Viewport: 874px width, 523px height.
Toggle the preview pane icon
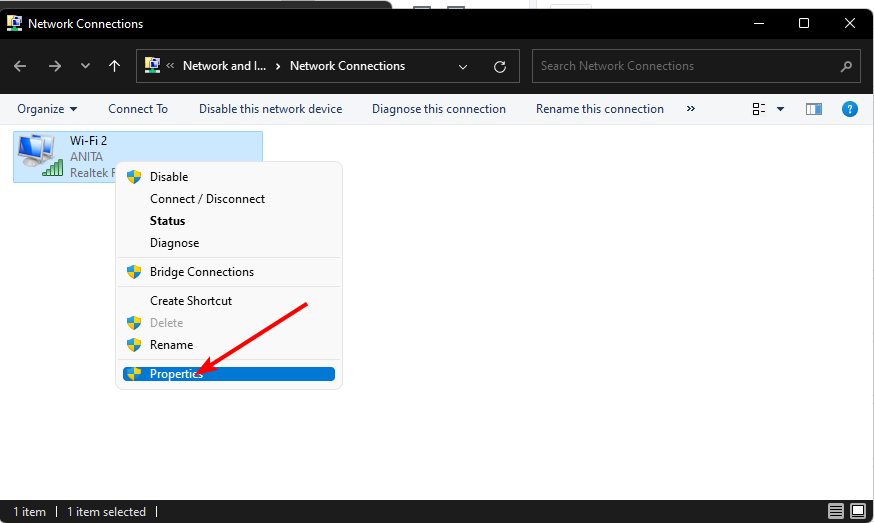(813, 109)
